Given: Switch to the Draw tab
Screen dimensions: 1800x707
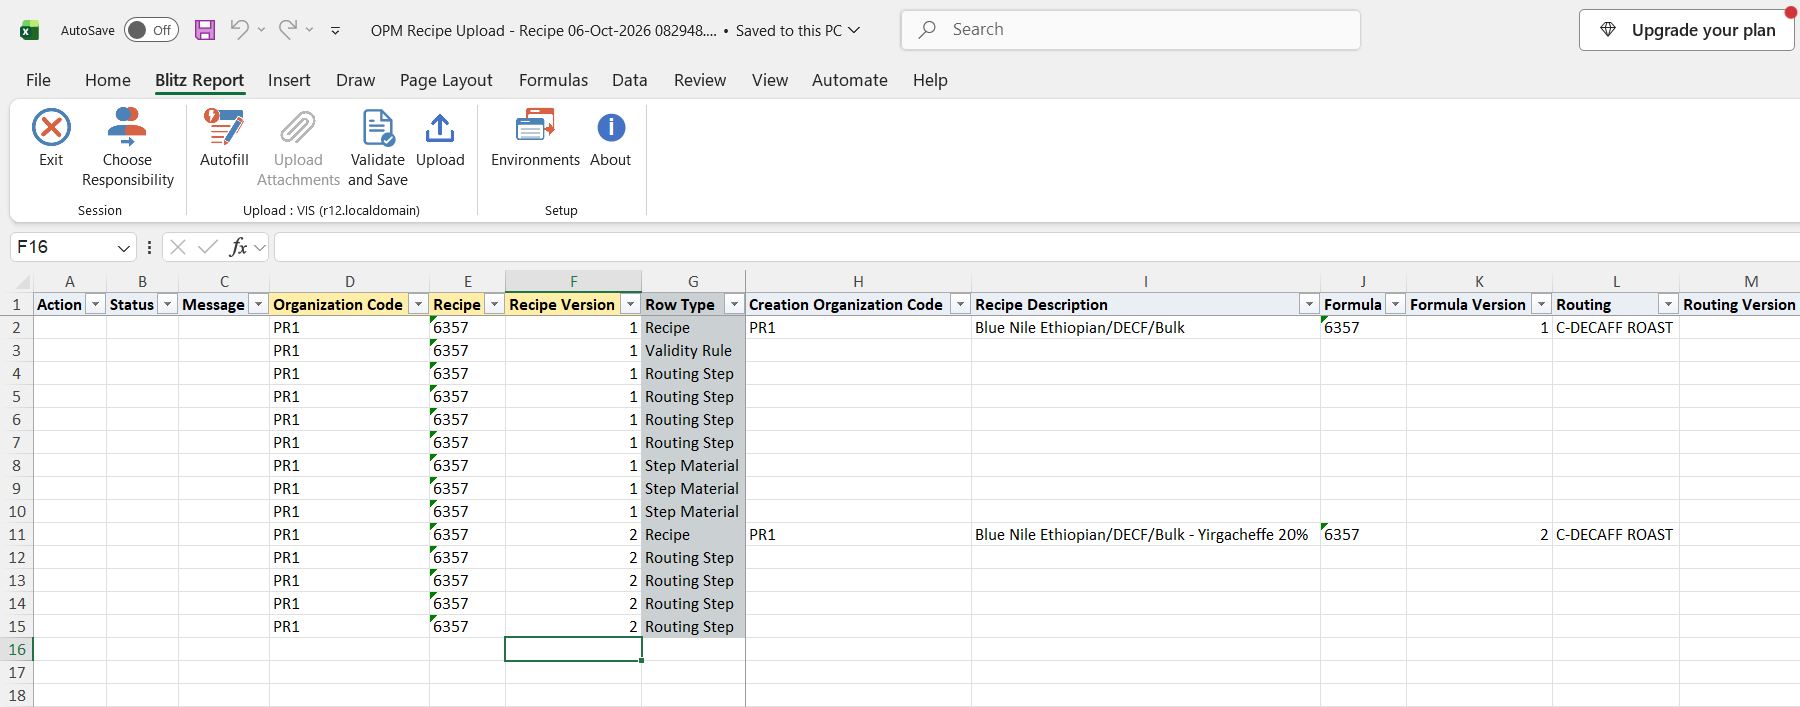Looking at the screenshot, I should click(x=355, y=80).
